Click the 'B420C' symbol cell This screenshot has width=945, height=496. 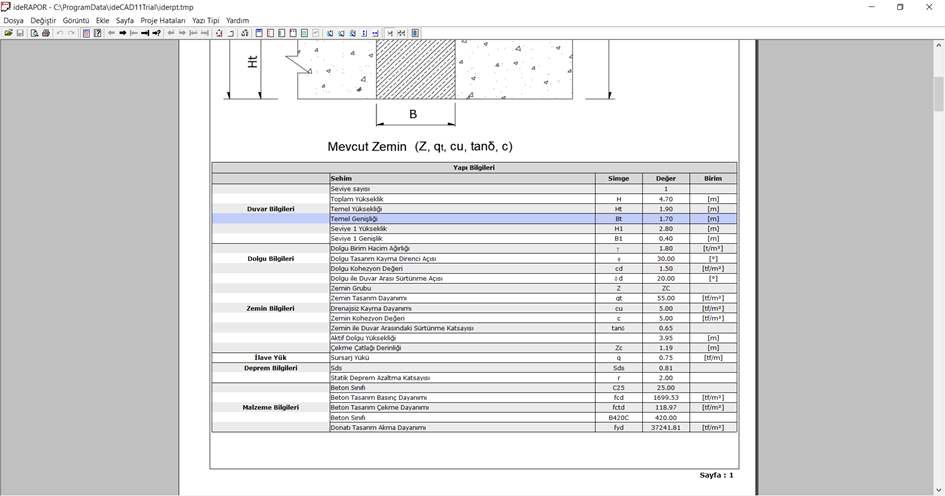618,418
